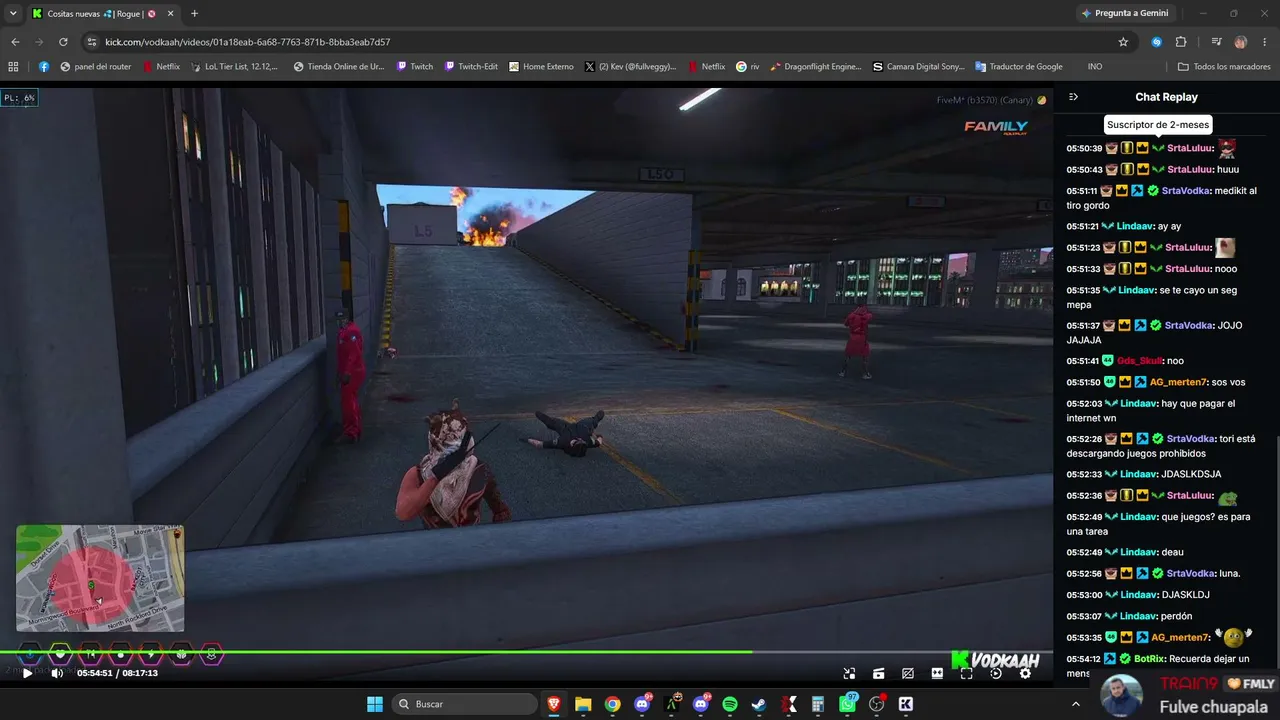Image resolution: width=1280 pixels, height=720 pixels.
Task: Open the extensions puzzle menu
Action: (x=1181, y=42)
